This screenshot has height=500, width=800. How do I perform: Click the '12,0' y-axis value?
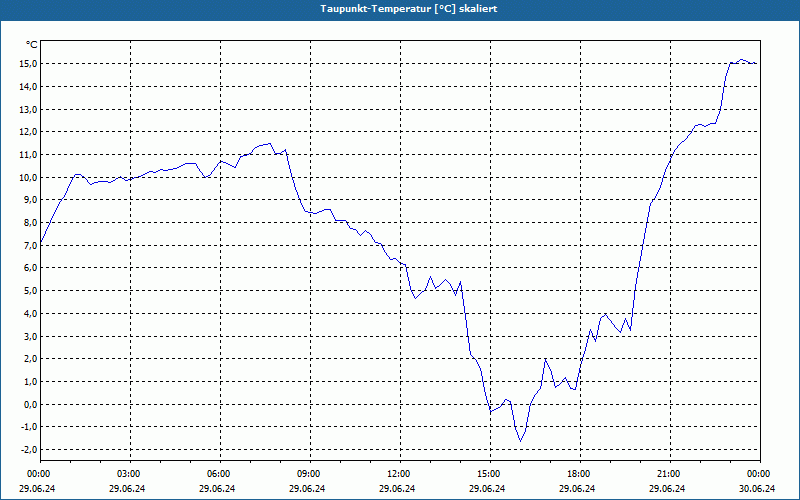point(28,132)
